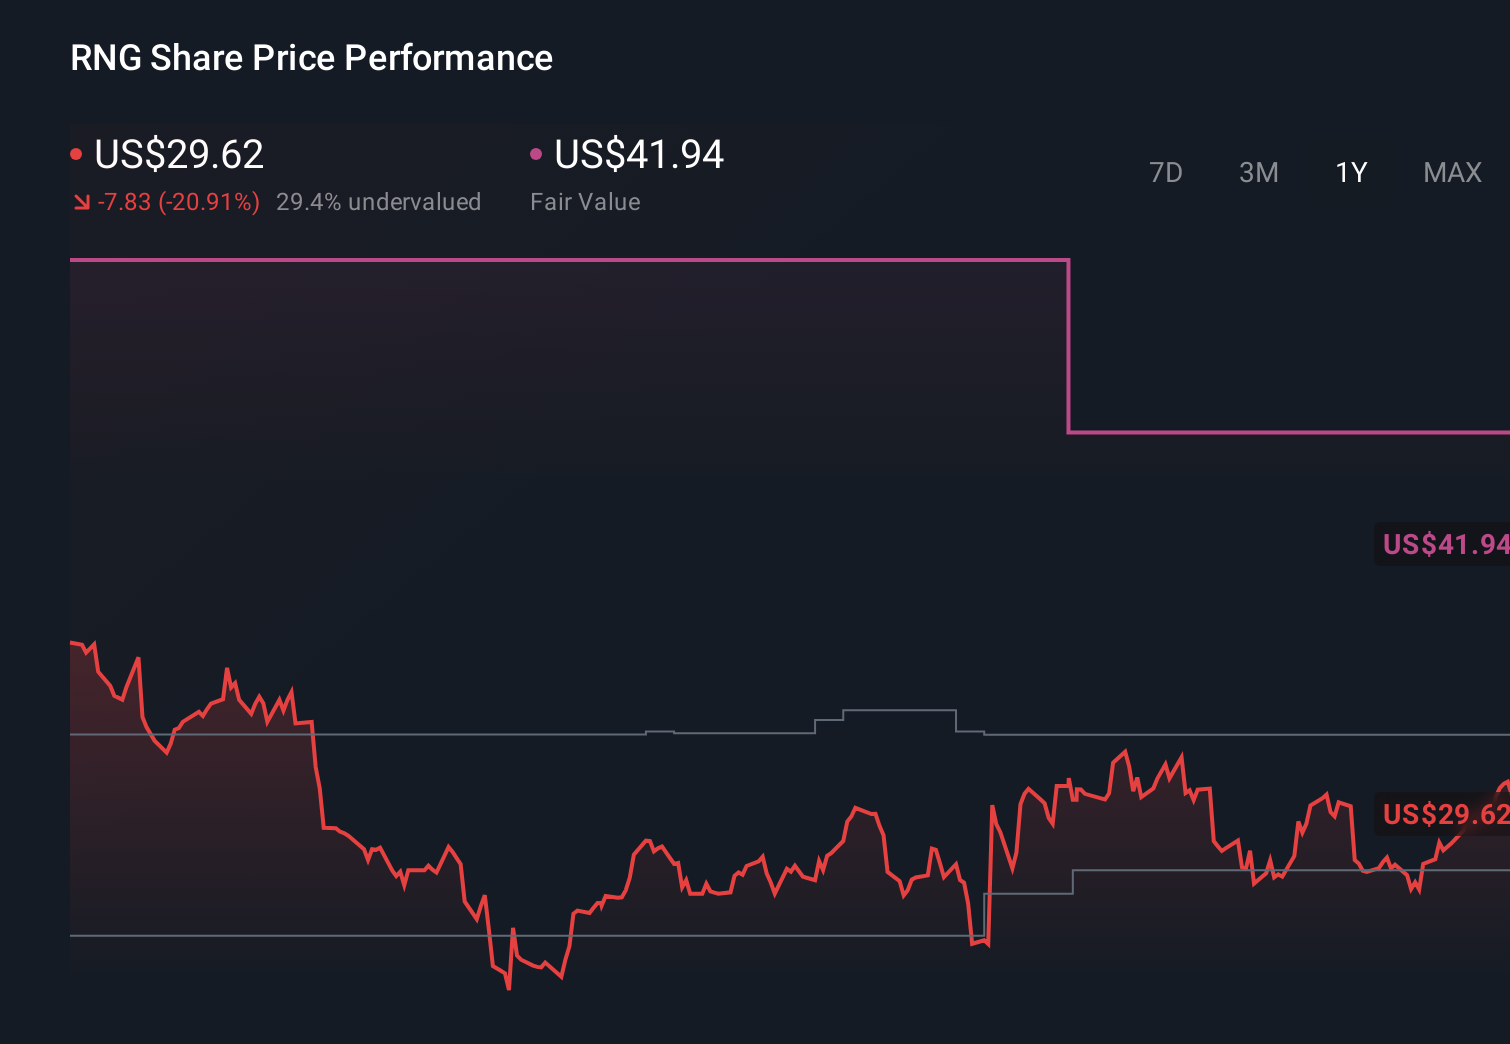This screenshot has width=1510, height=1044.
Task: Switch to the 3M time range
Action: coord(1258,172)
